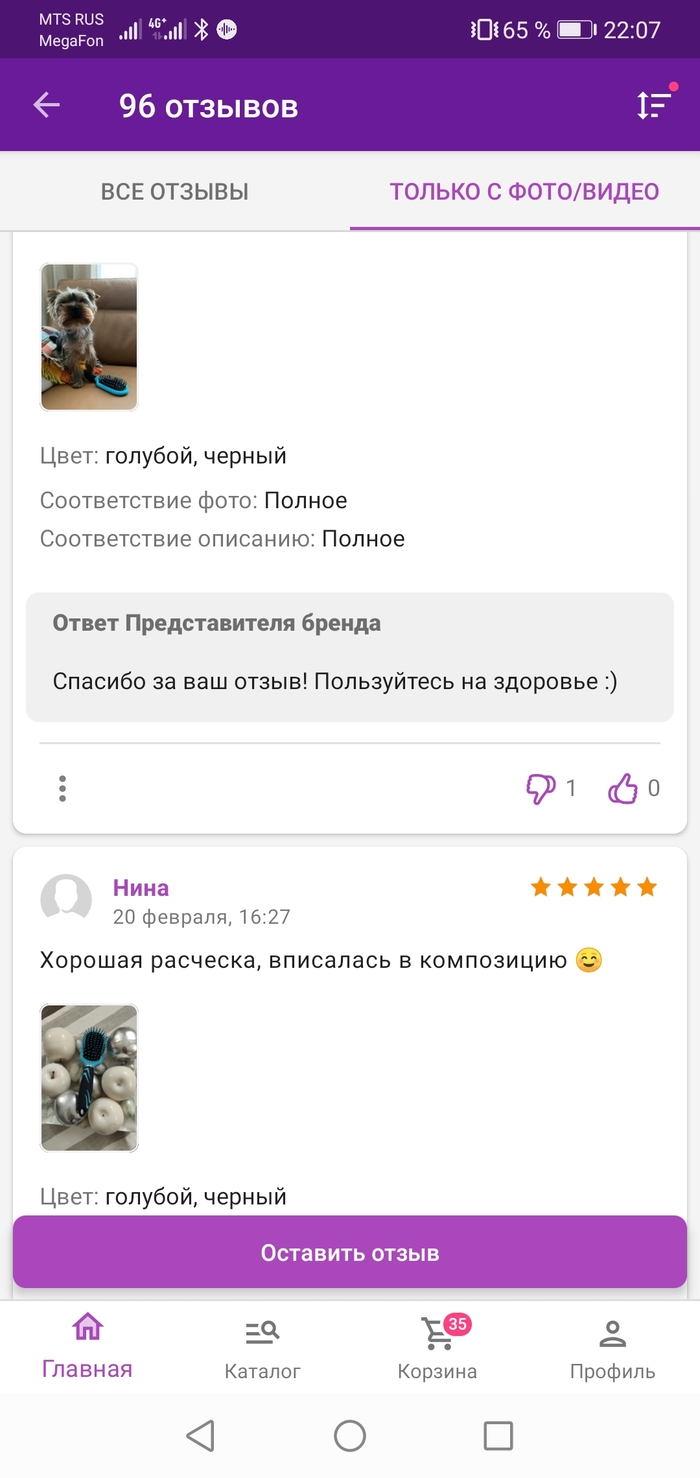
Task: Dislike the review with thumbs down
Action: pyautogui.click(x=541, y=789)
